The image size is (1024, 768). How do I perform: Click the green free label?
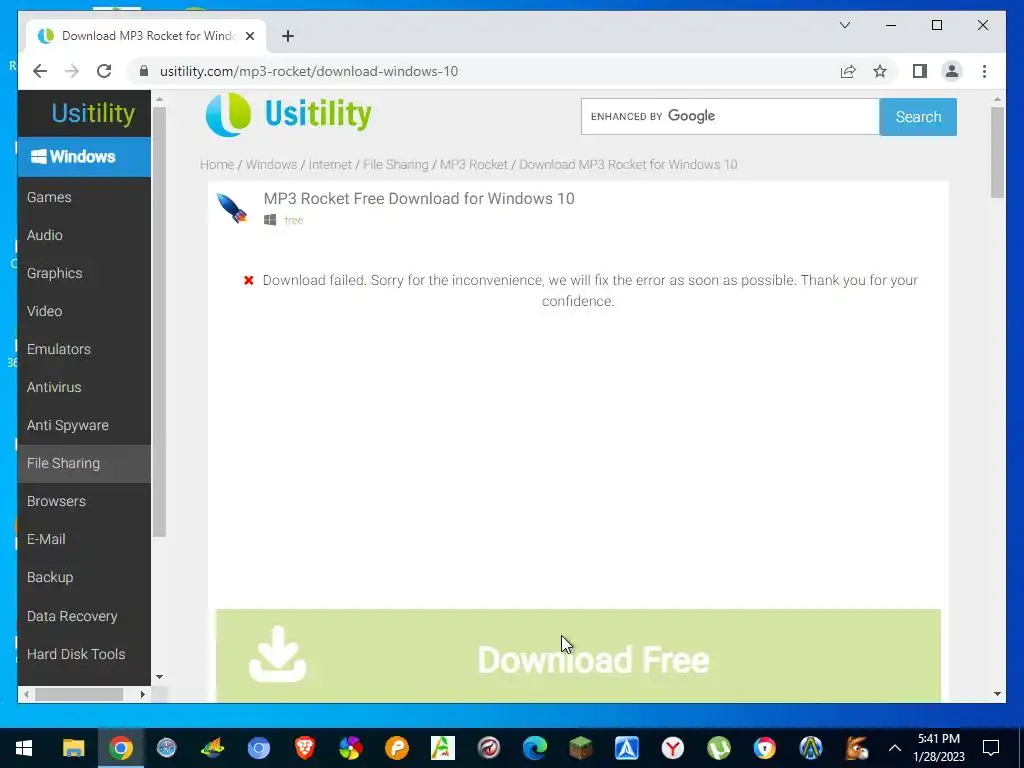point(294,220)
